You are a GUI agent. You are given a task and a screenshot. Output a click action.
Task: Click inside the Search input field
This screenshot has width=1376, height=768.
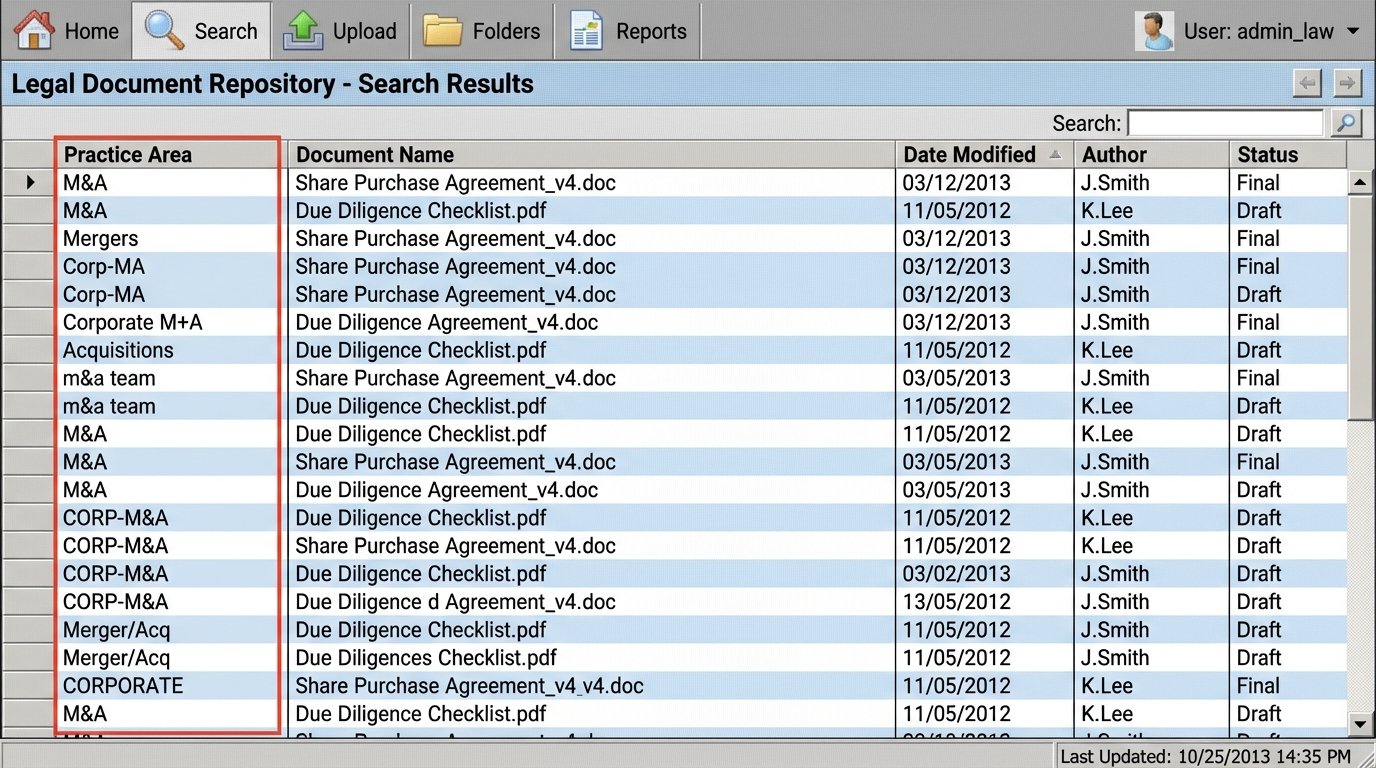coord(1225,122)
